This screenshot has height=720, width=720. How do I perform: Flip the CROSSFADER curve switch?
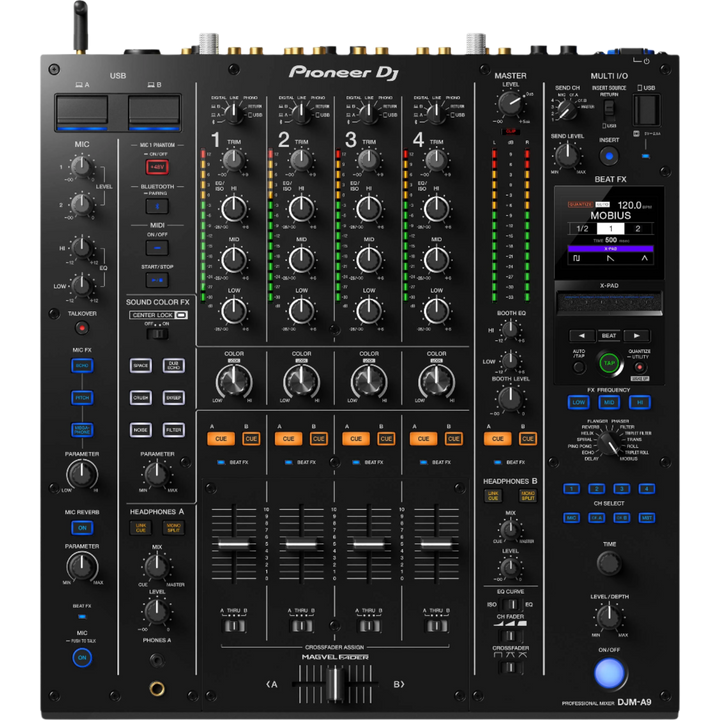[510, 667]
